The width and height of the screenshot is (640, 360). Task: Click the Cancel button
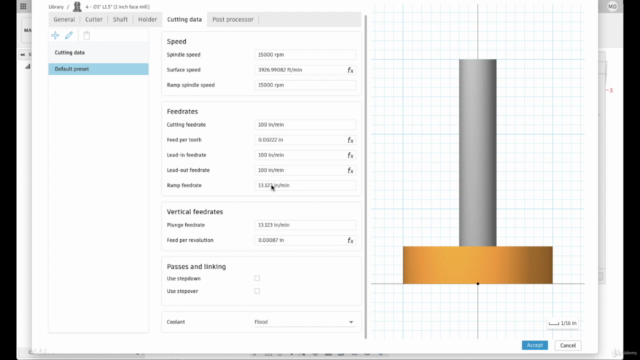(x=568, y=345)
